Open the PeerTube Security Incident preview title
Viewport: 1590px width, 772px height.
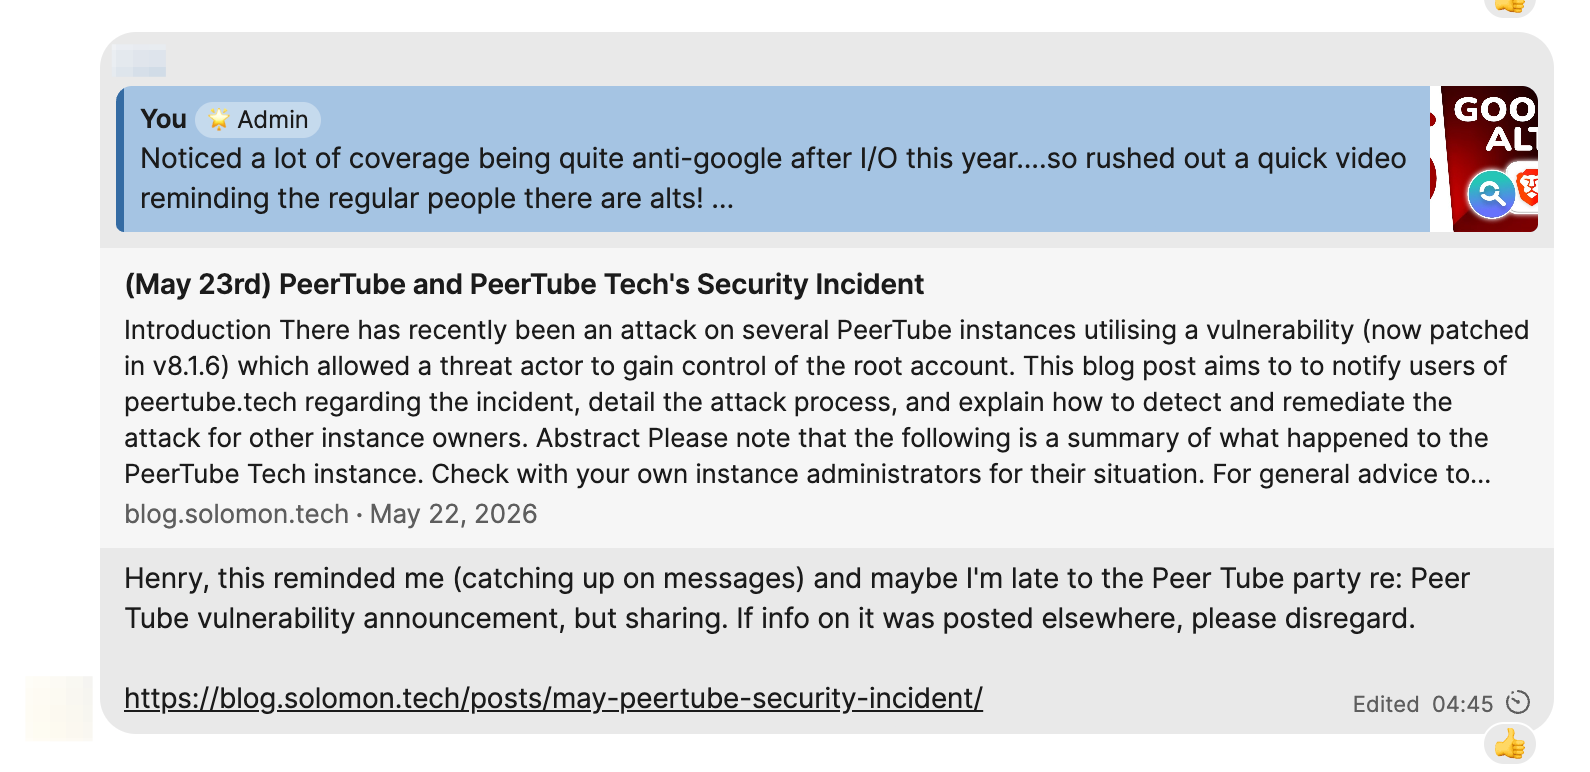(524, 284)
